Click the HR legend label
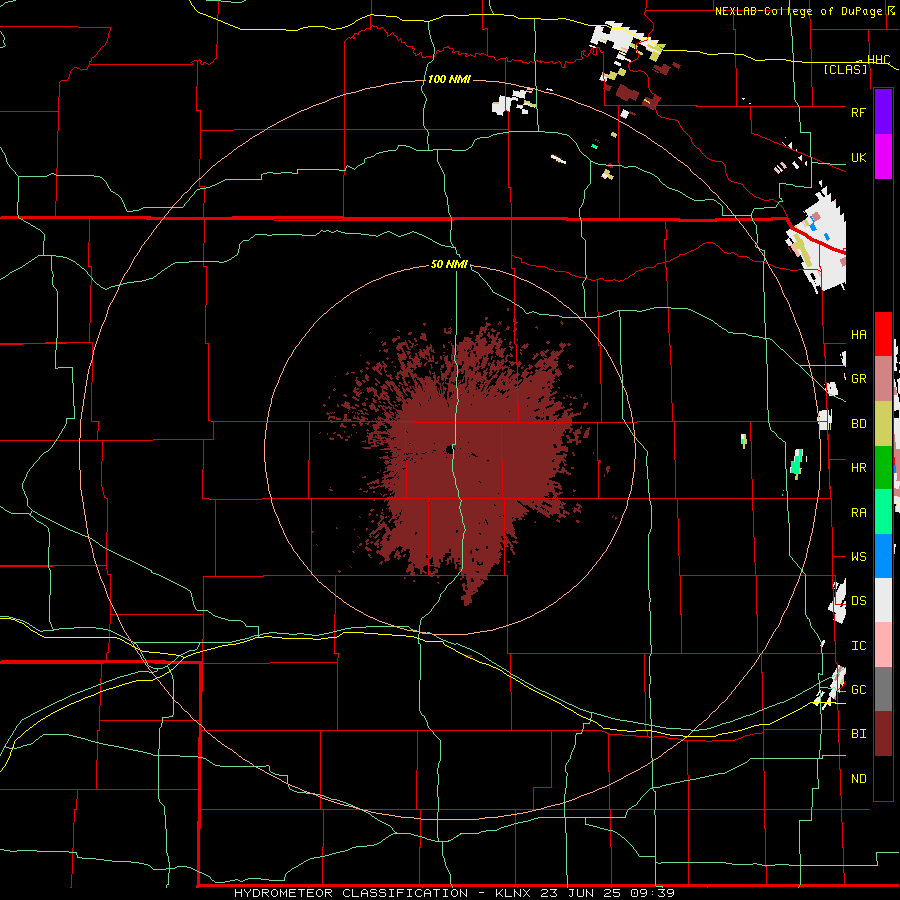 coord(858,468)
